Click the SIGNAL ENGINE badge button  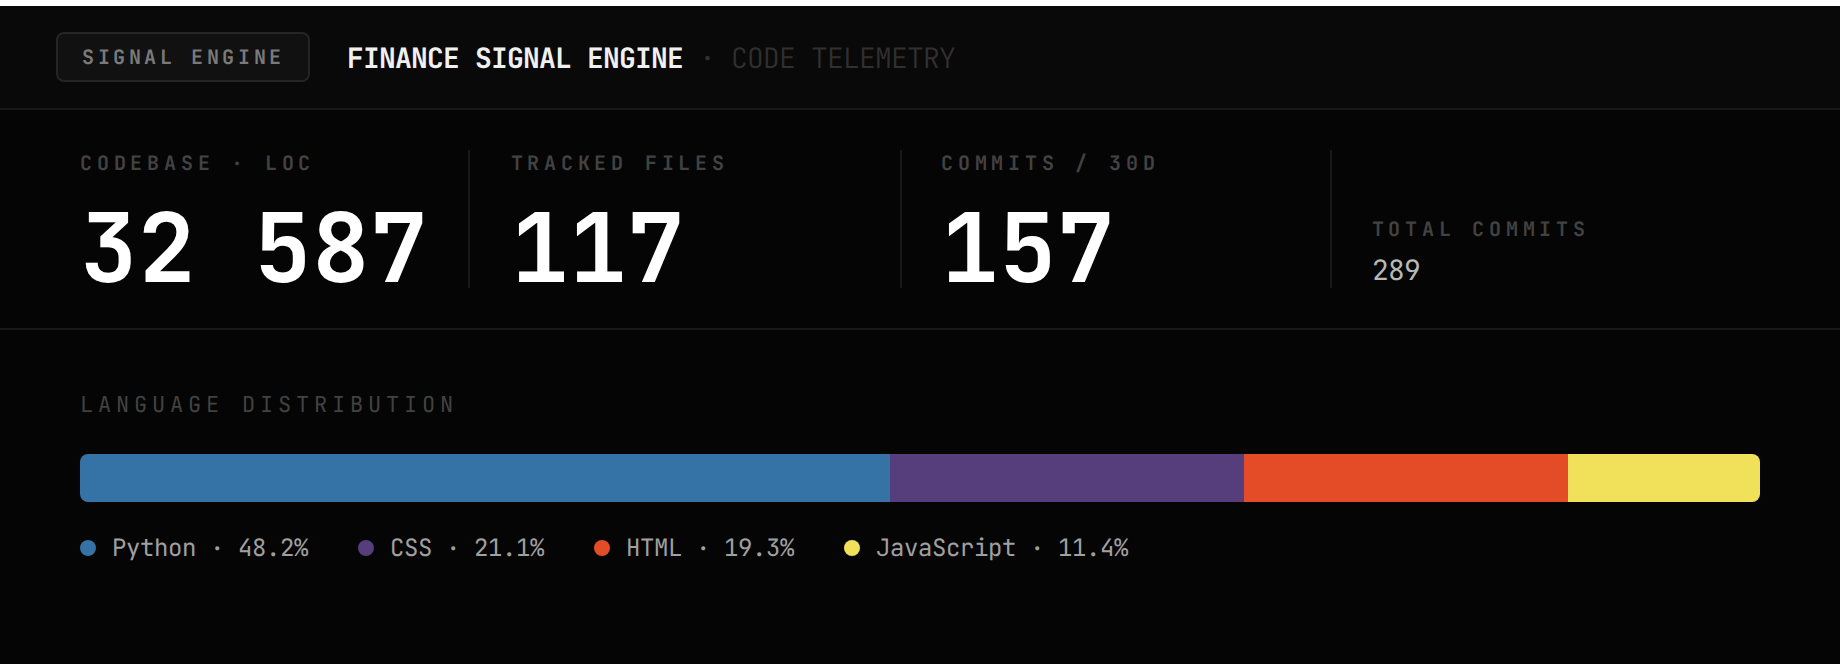tap(183, 57)
